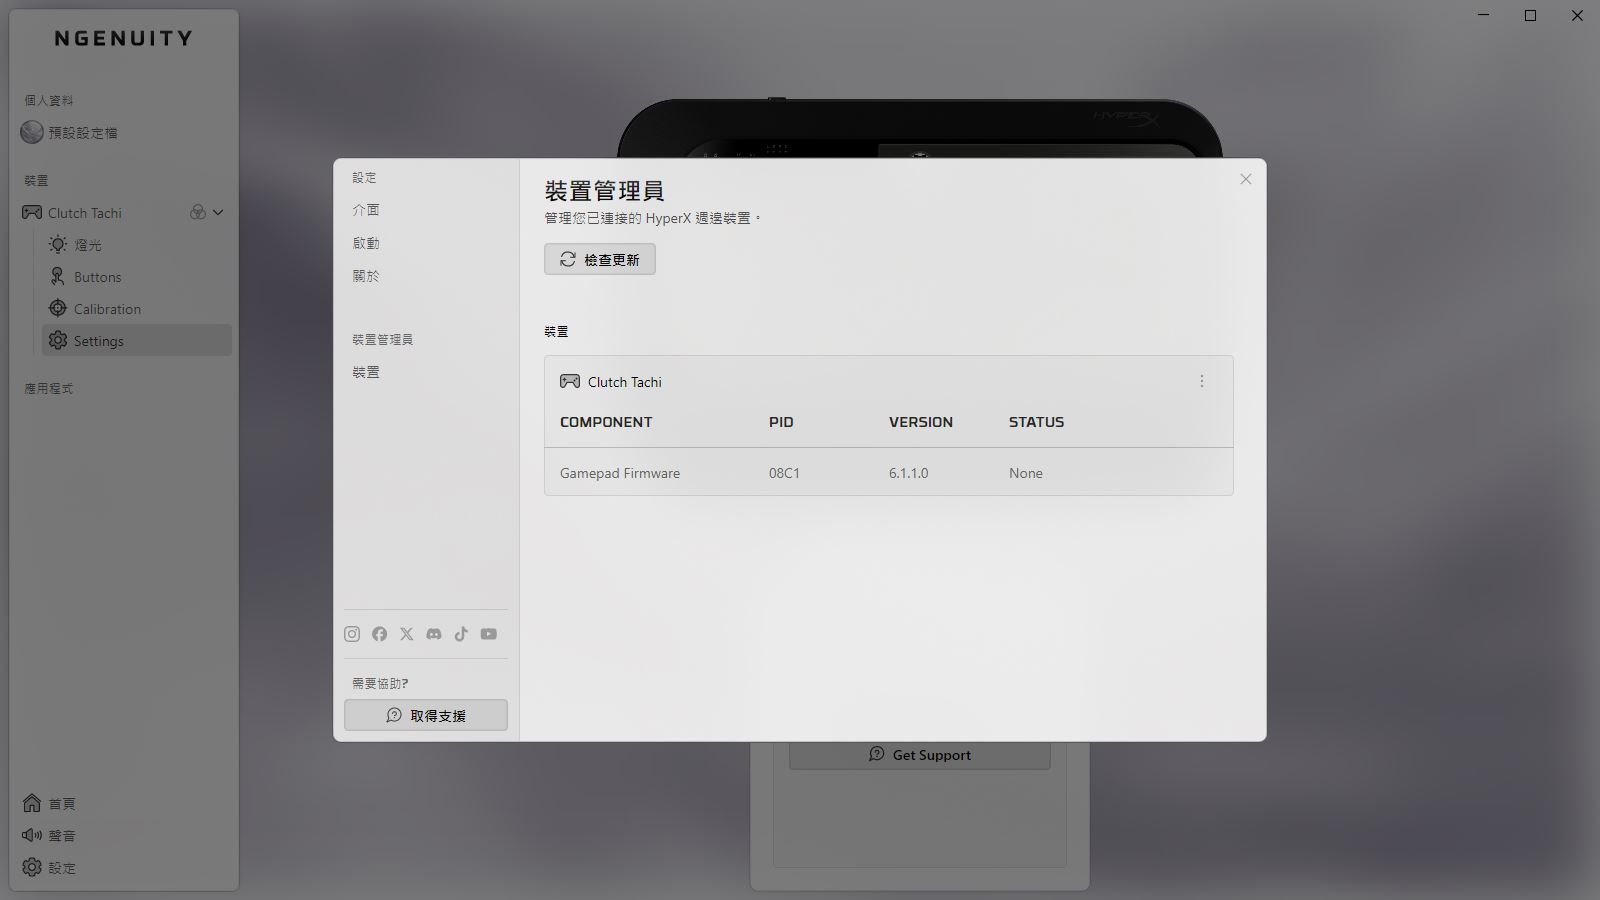
Task: Click the PID column header
Action: (781, 422)
